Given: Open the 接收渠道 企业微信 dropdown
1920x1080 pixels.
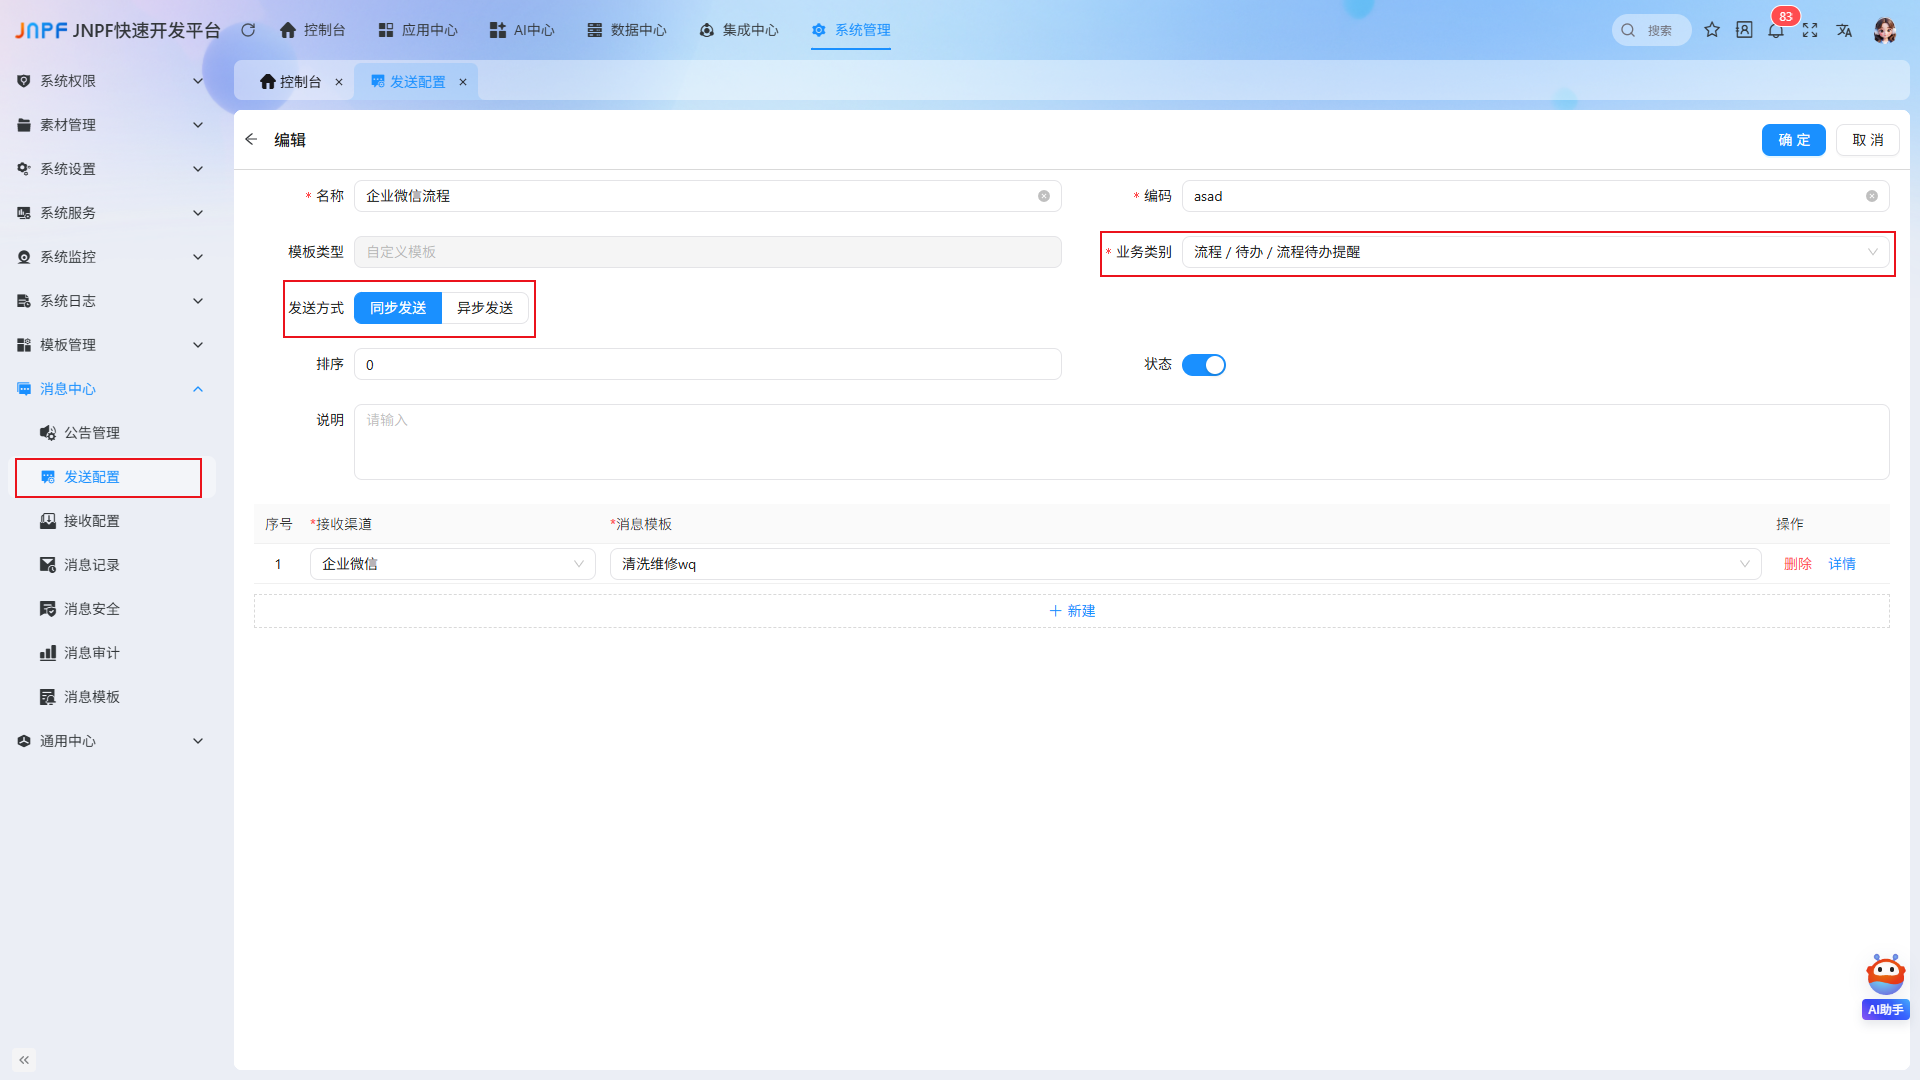Looking at the screenshot, I should (x=453, y=564).
